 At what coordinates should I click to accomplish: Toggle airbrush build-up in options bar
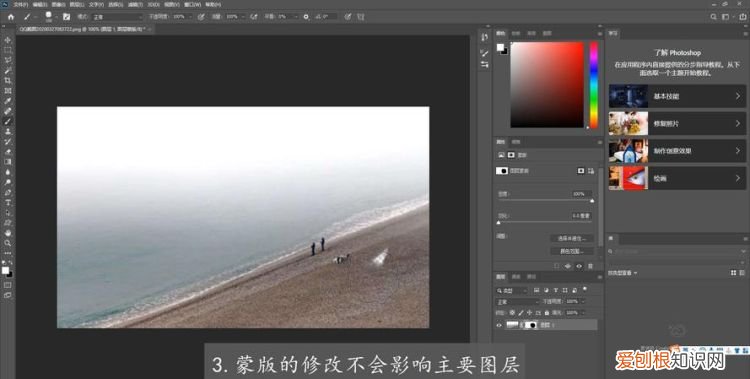pyautogui.click(x=254, y=17)
